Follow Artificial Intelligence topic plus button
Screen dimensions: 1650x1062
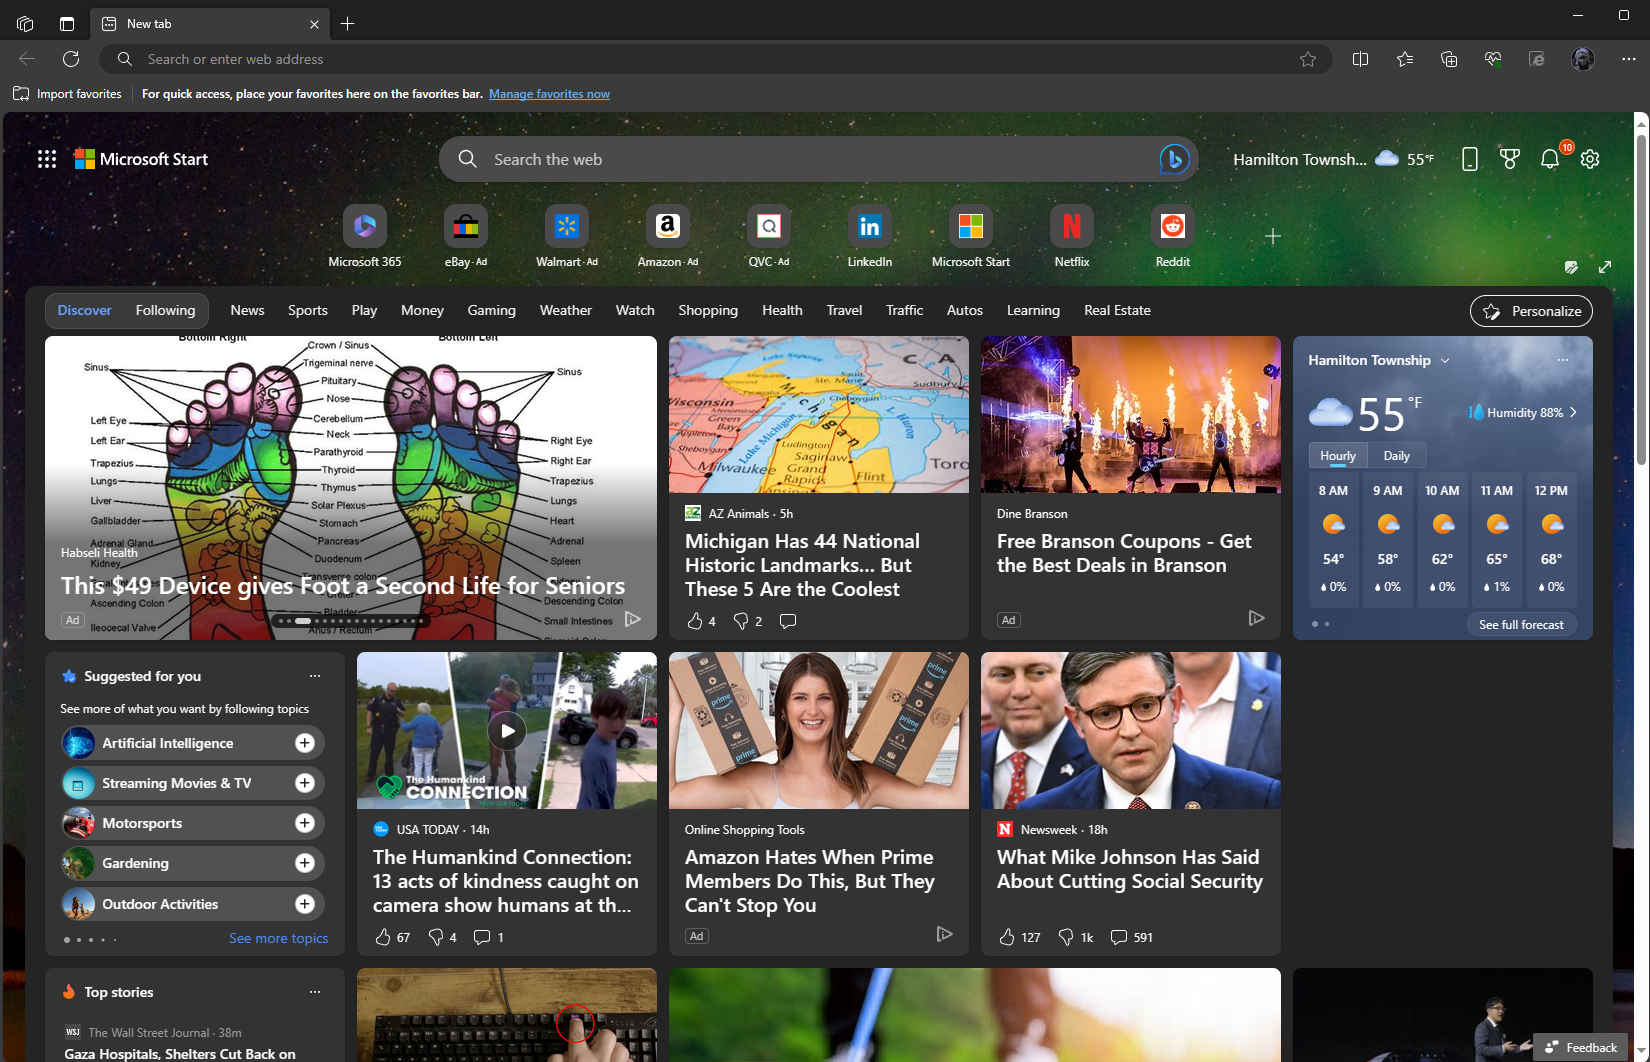tap(305, 743)
